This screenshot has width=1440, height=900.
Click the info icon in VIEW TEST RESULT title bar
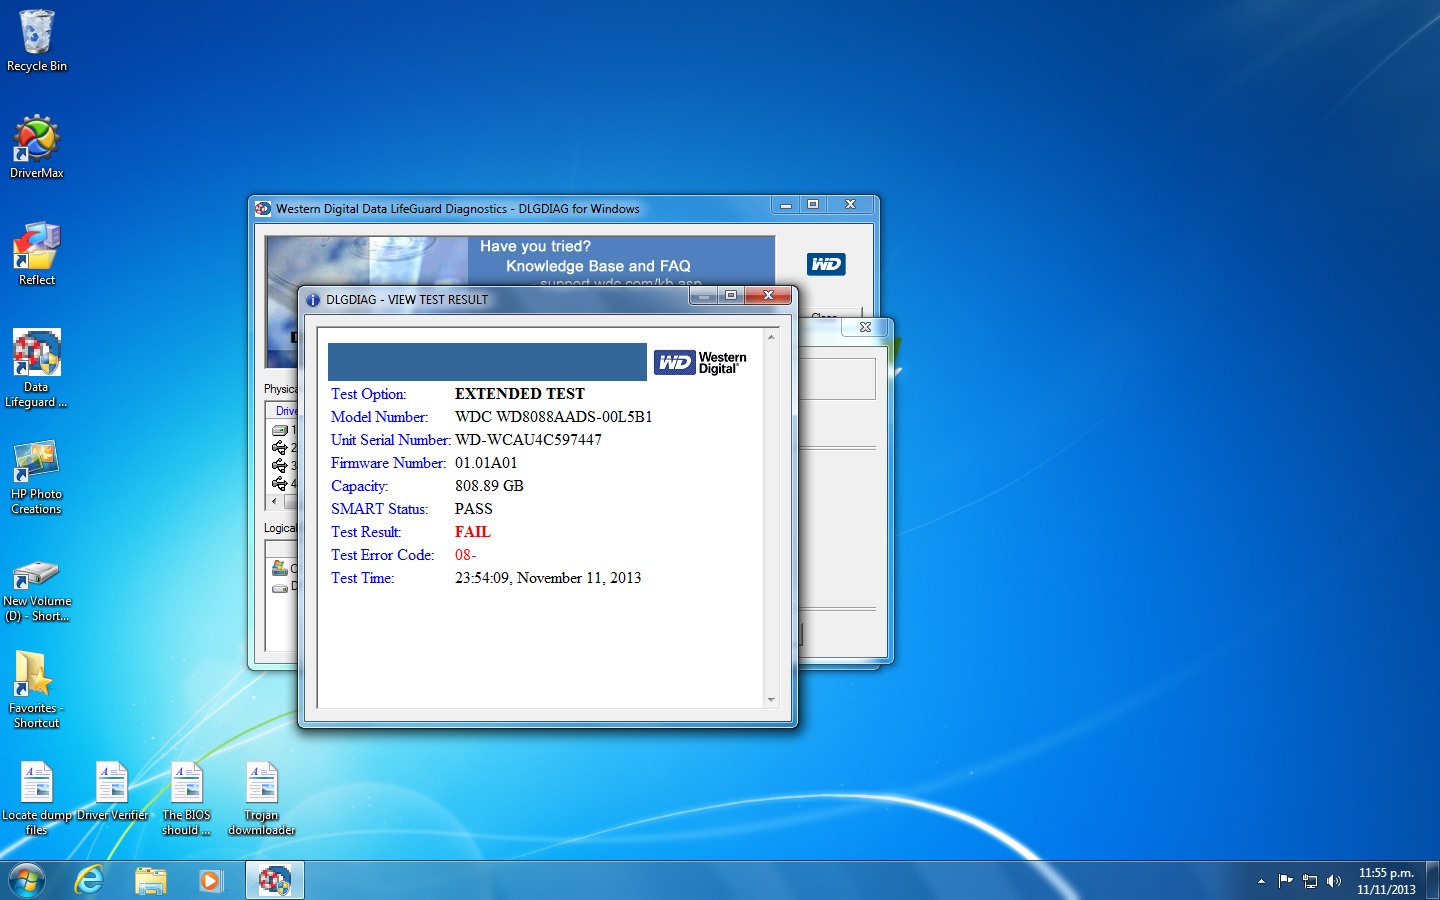point(313,299)
